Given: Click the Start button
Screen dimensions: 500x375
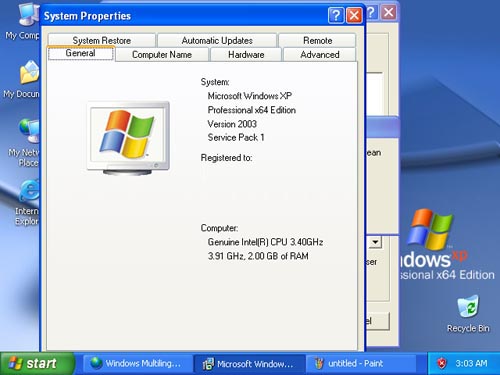Looking at the screenshot, I should [x=37, y=363].
